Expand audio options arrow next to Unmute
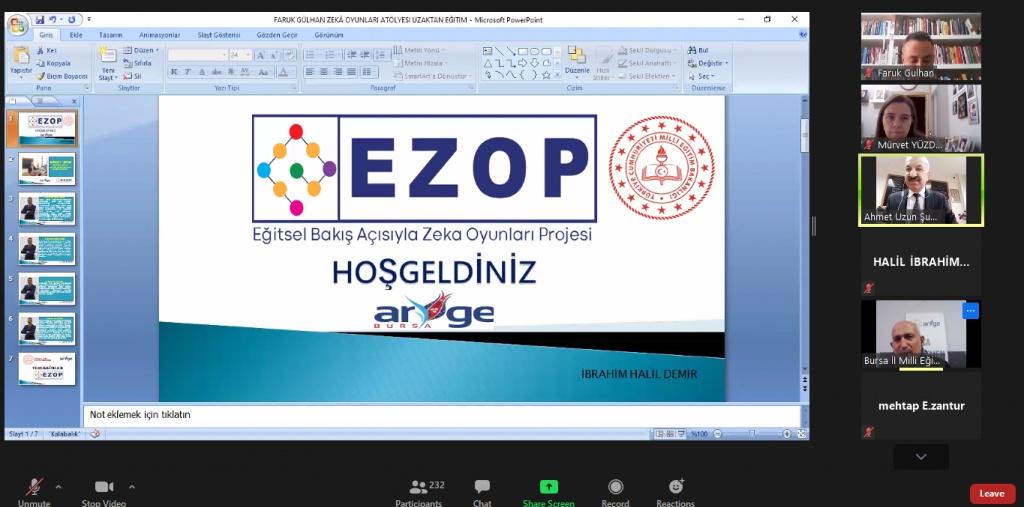Image resolution: width=1024 pixels, height=507 pixels. pos(58,486)
